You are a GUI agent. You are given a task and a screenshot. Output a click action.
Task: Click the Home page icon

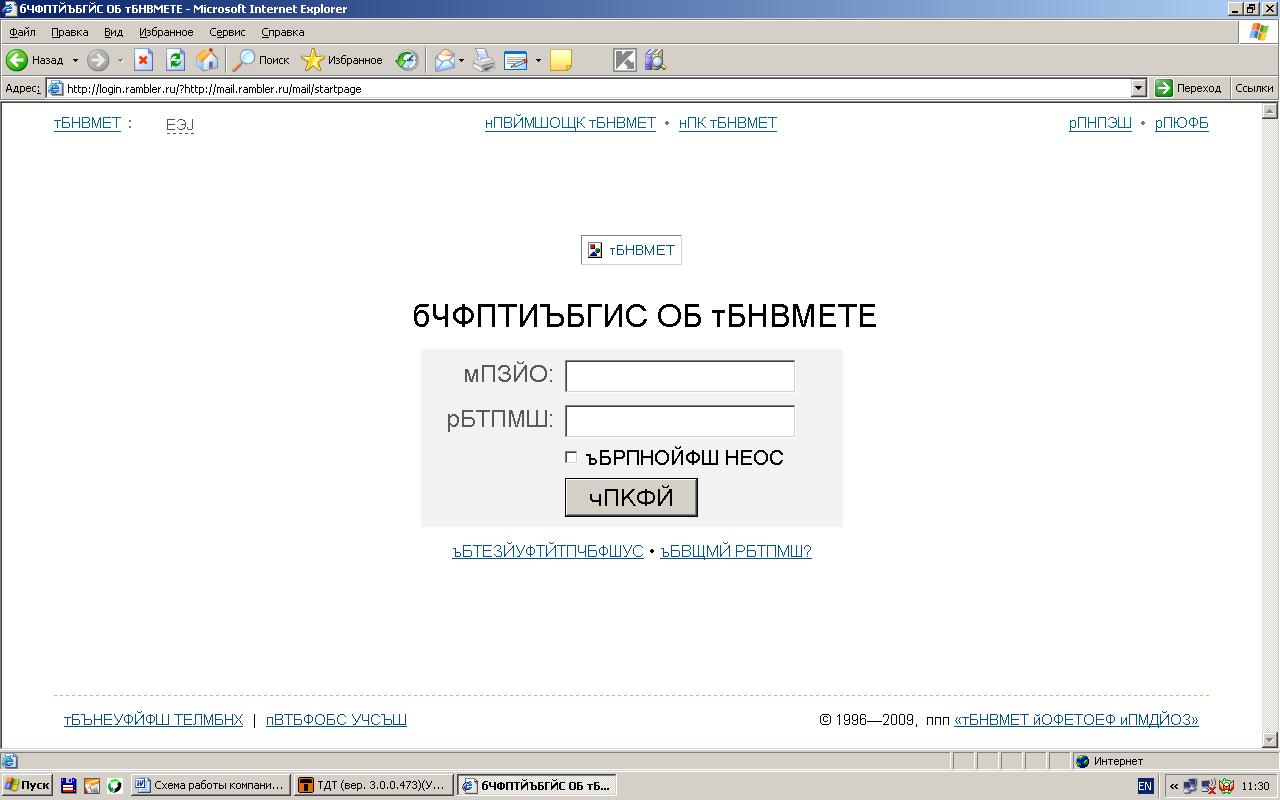[x=207, y=60]
